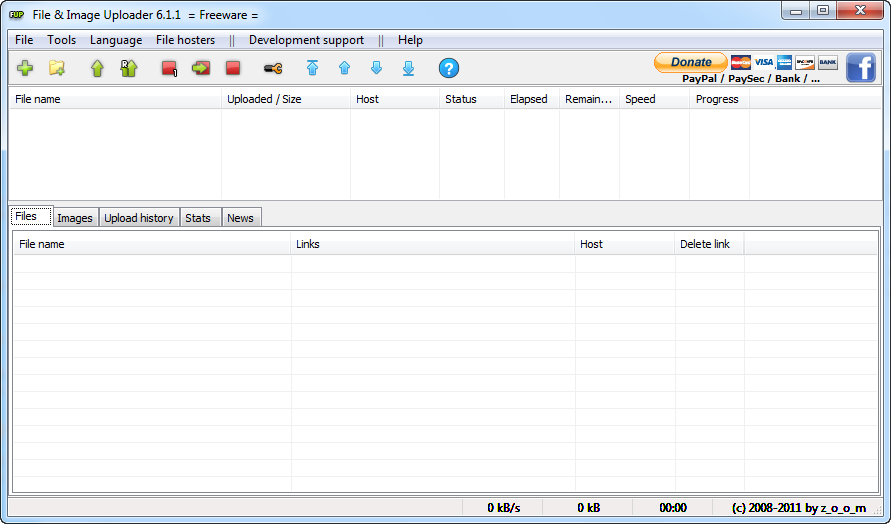Click the Remain... column header

click(589, 99)
